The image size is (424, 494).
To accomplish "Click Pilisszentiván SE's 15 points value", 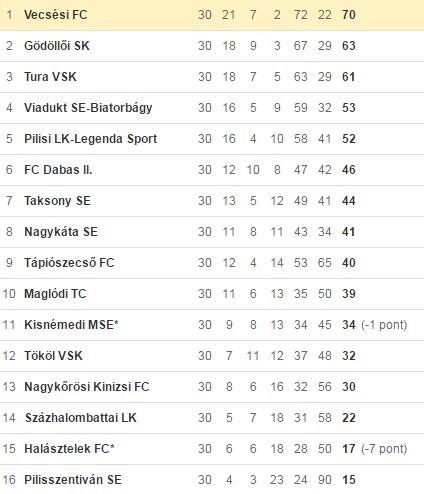I will [349, 480].
